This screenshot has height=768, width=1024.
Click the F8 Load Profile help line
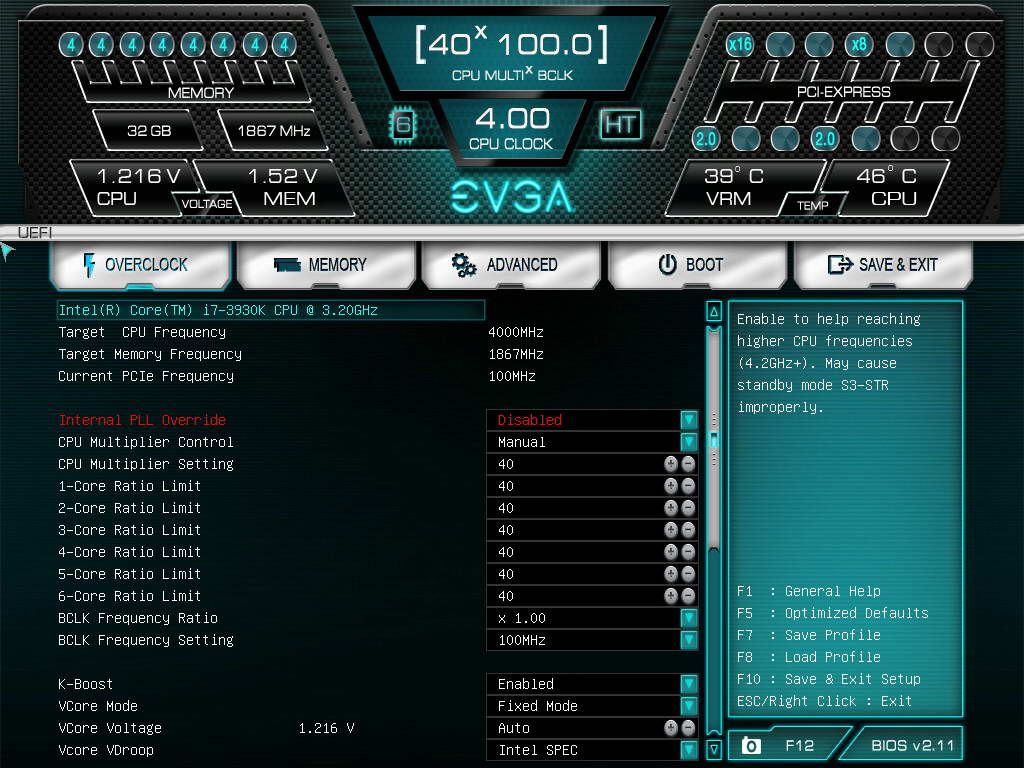(808, 657)
